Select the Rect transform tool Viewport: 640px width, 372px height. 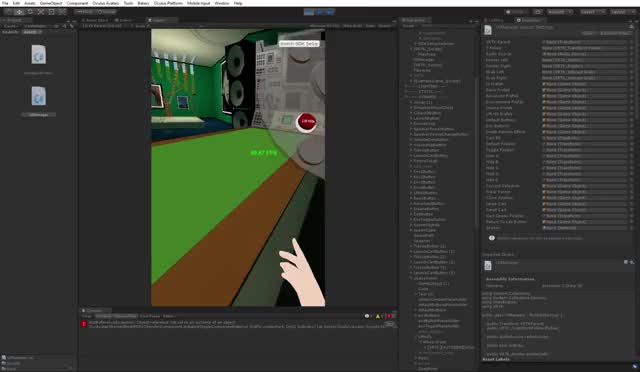[x=51, y=12]
